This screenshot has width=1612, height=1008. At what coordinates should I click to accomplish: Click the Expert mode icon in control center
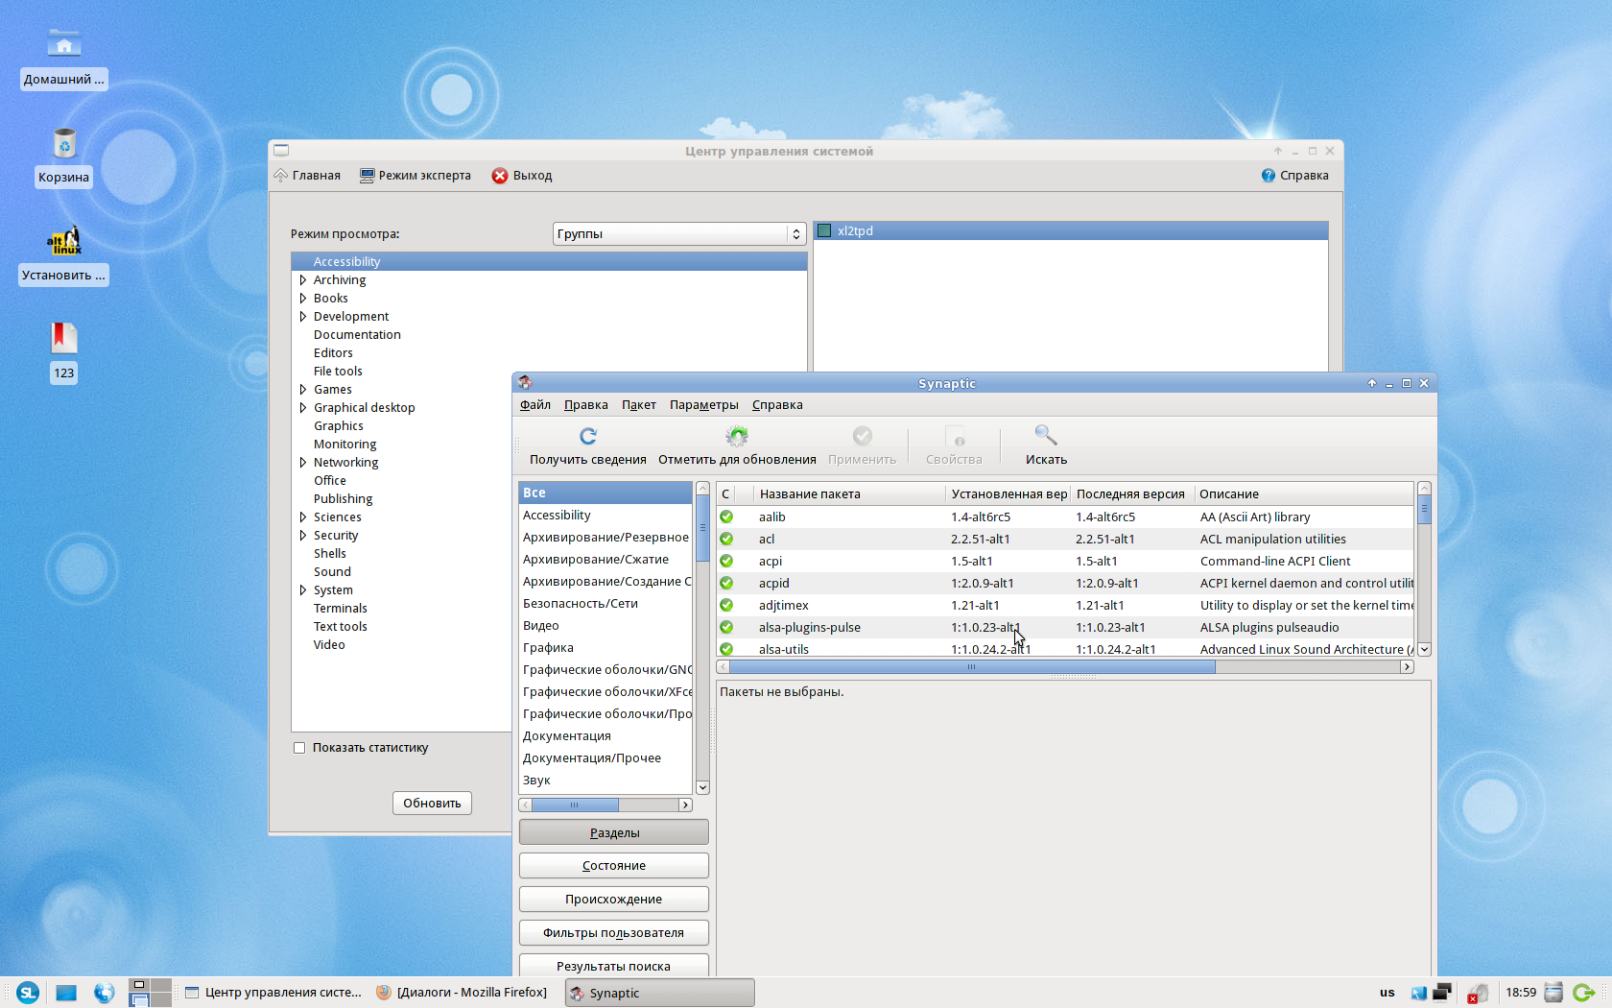pos(367,175)
